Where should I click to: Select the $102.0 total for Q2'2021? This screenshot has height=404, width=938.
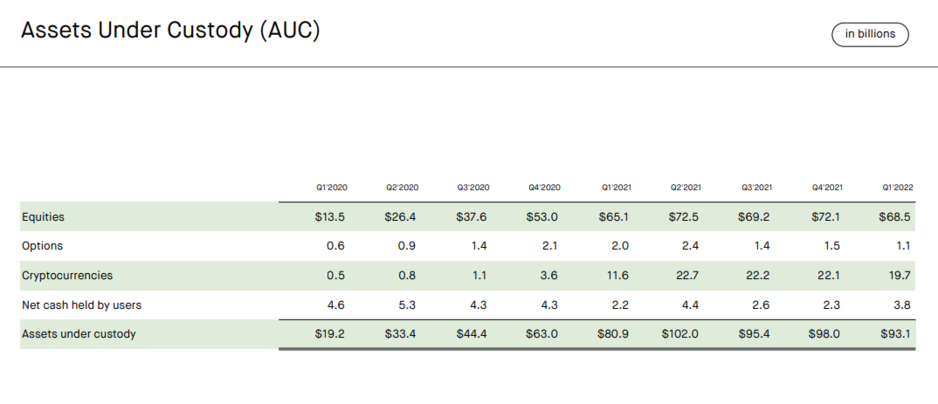pyautogui.click(x=680, y=334)
